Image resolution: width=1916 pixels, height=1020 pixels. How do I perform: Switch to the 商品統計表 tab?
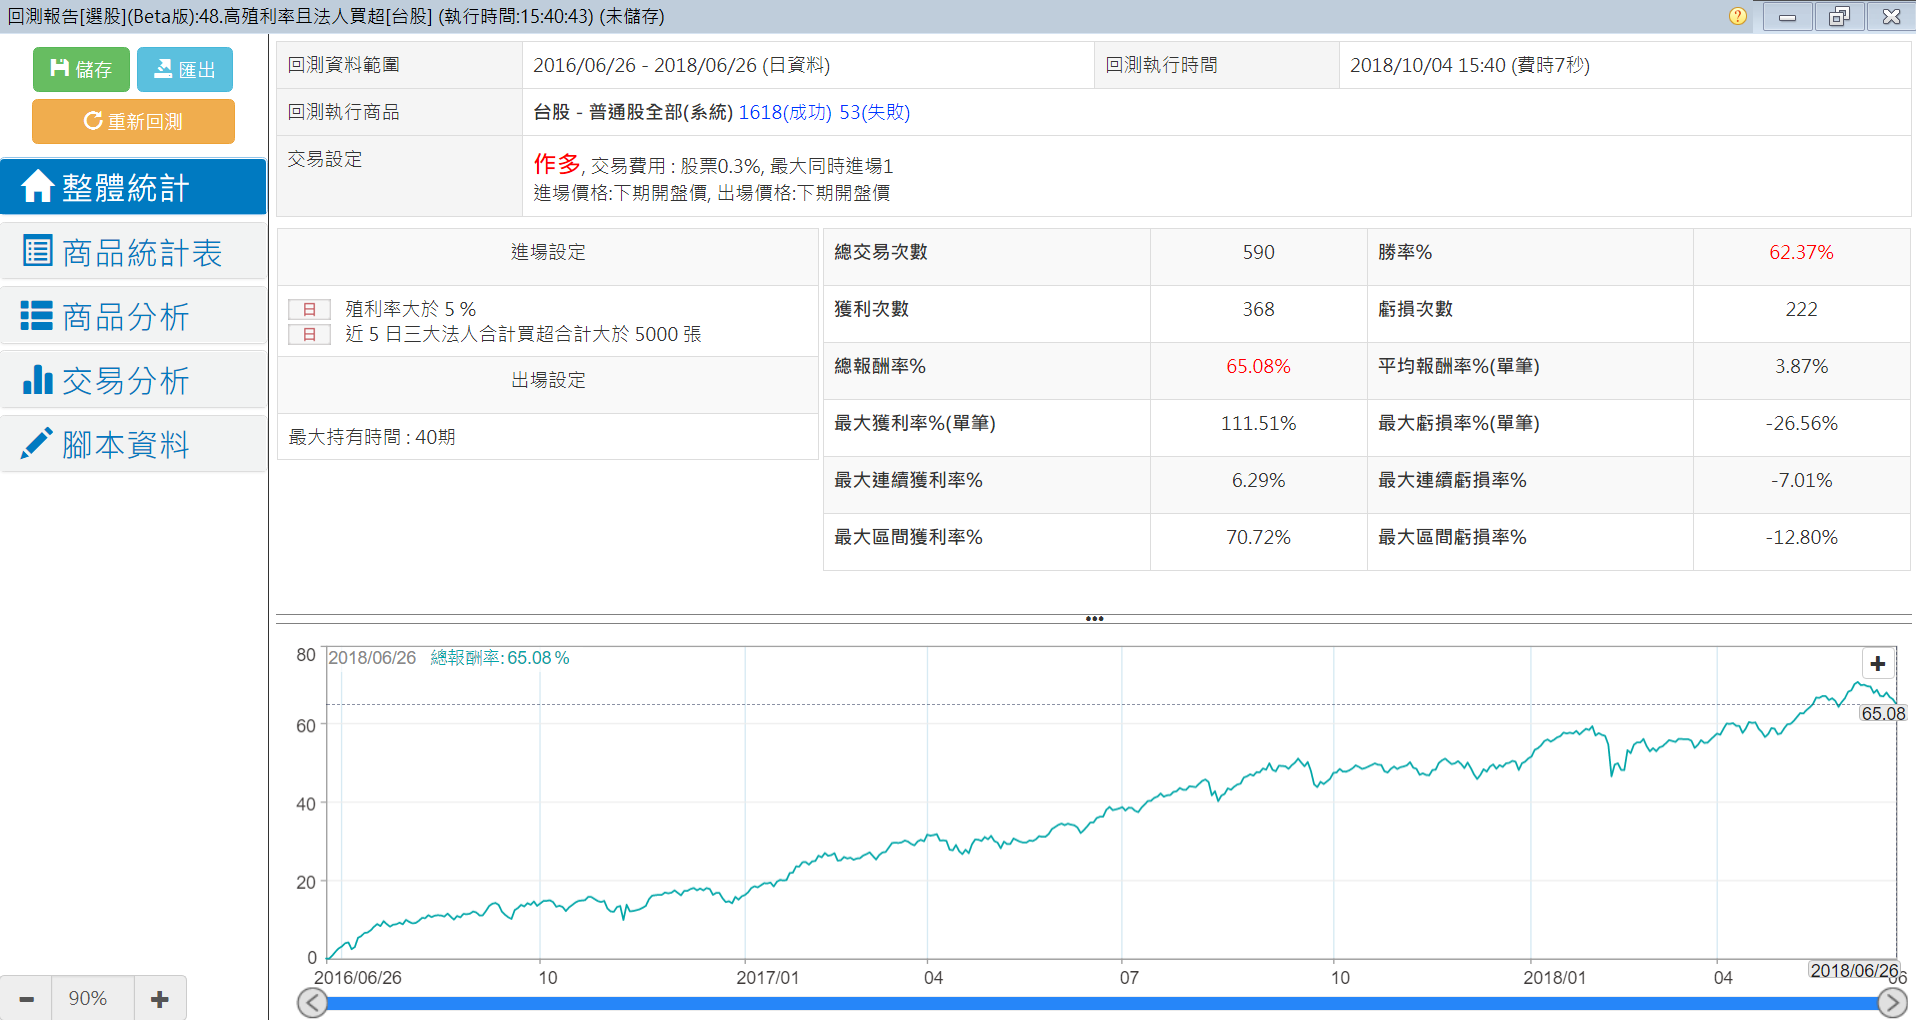(x=133, y=252)
